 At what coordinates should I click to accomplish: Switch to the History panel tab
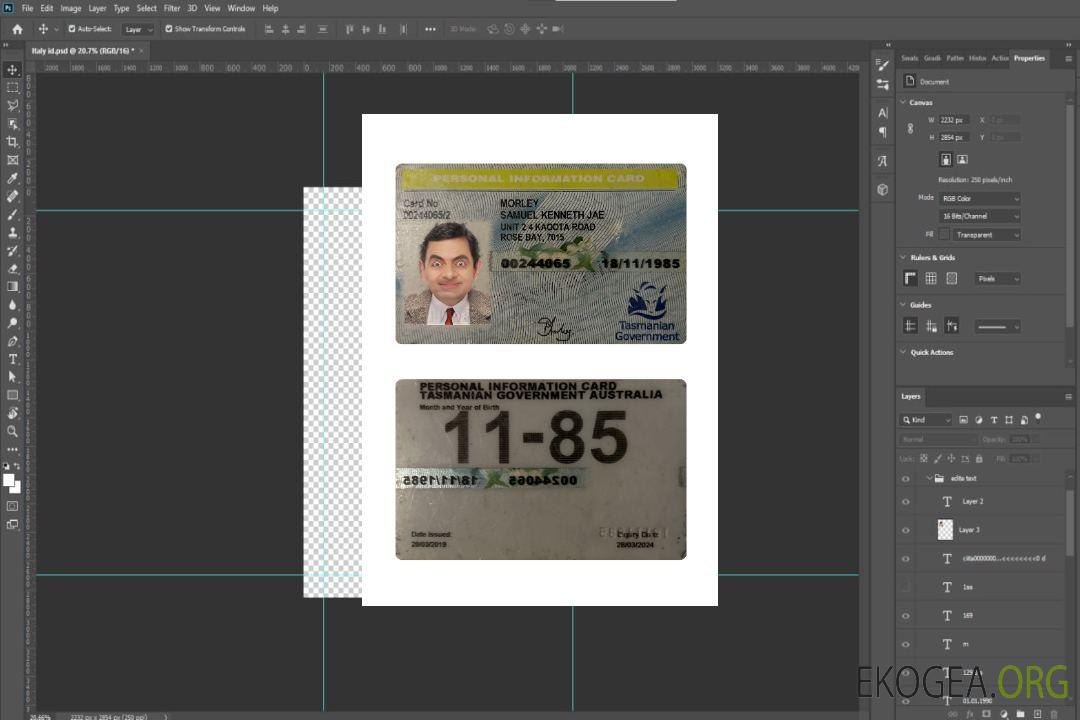click(x=977, y=58)
